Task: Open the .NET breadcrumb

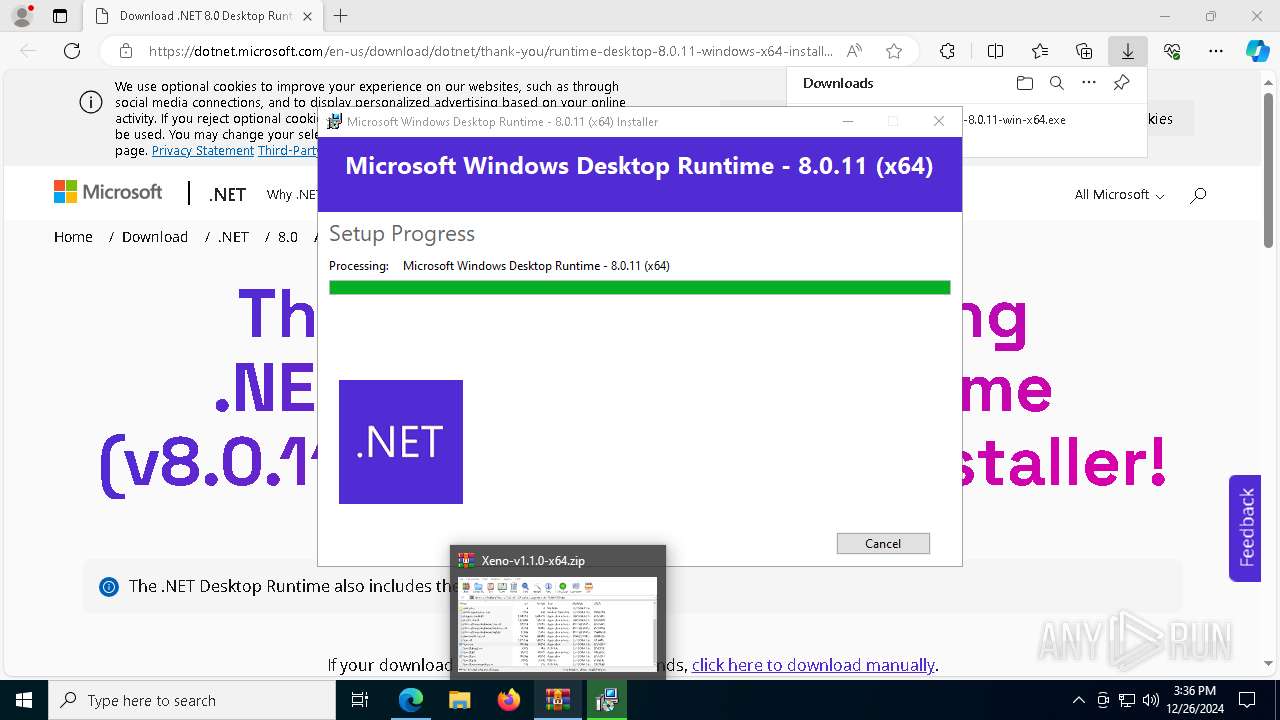Action: point(233,237)
